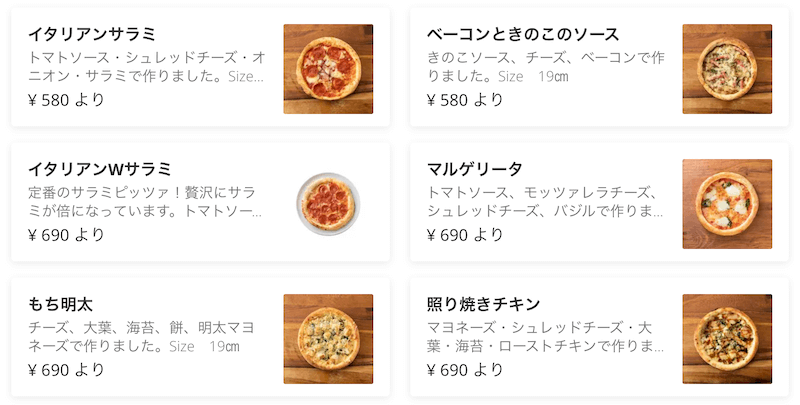Open the description starting 定番のサラミピッツァ
The width and height of the screenshot is (800, 405).
click(x=145, y=202)
